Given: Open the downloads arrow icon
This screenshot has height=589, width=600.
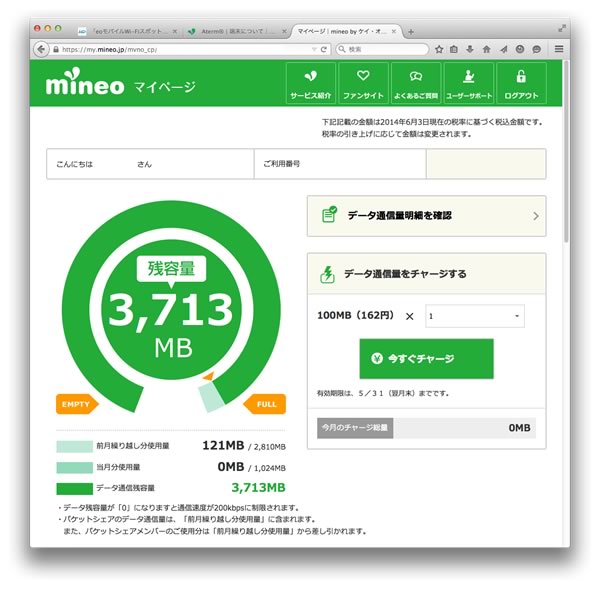Looking at the screenshot, I should coord(470,49).
